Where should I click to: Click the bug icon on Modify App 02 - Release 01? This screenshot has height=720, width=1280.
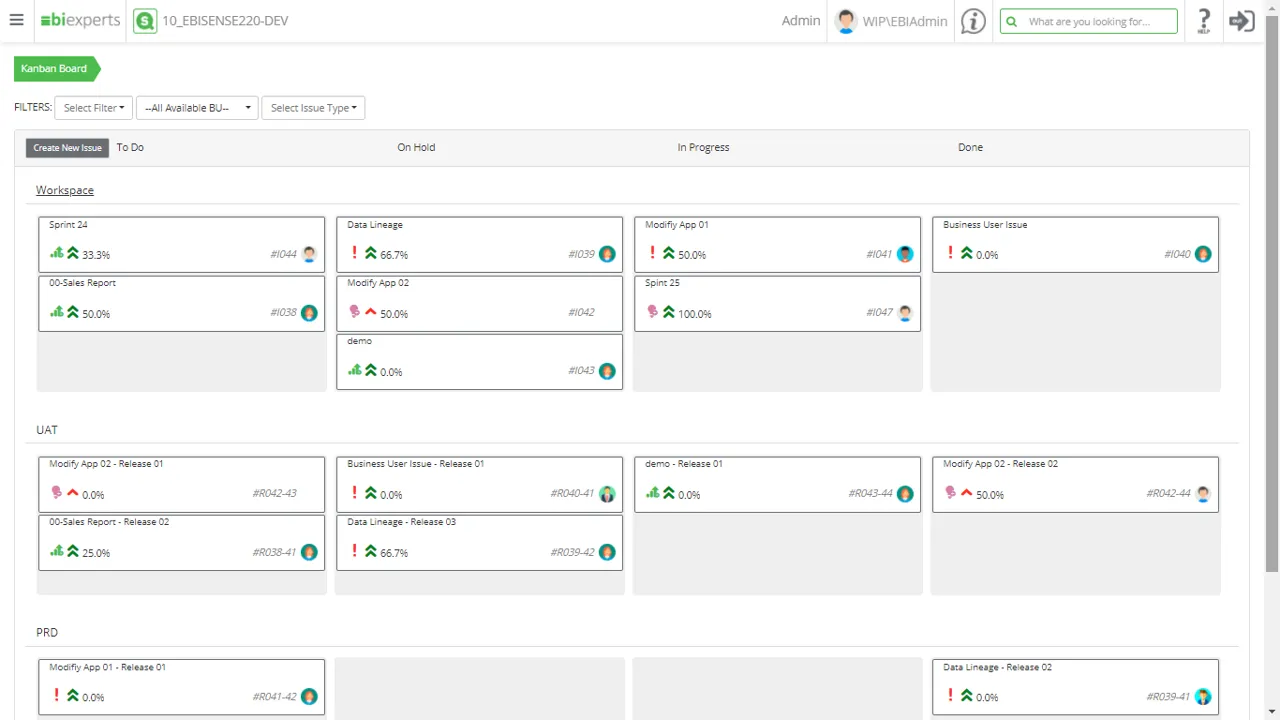pos(56,492)
